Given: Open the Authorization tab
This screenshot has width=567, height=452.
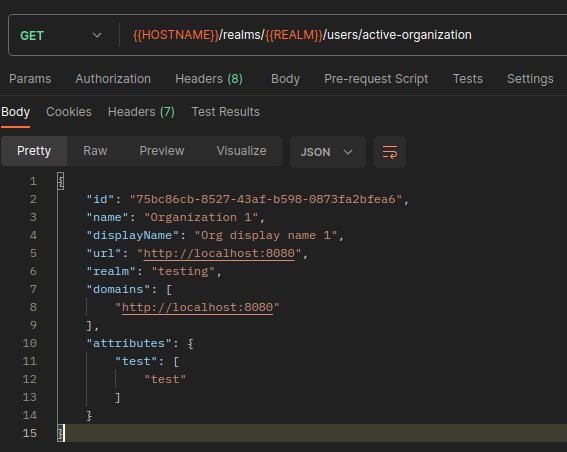Looking at the screenshot, I should tap(113, 79).
